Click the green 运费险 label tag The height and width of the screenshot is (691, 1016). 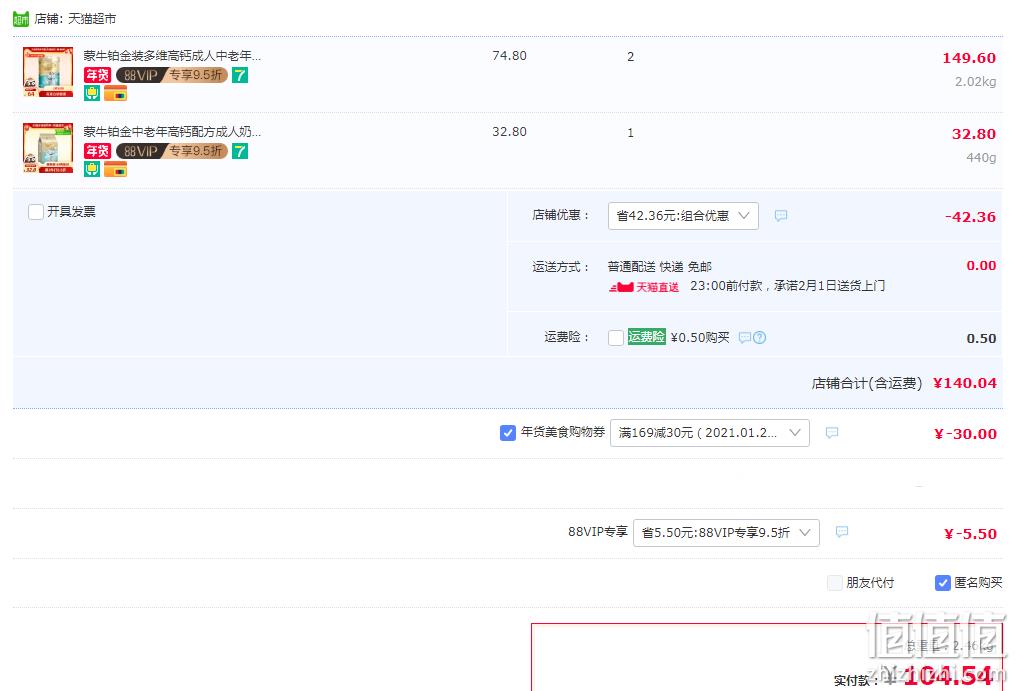[647, 337]
